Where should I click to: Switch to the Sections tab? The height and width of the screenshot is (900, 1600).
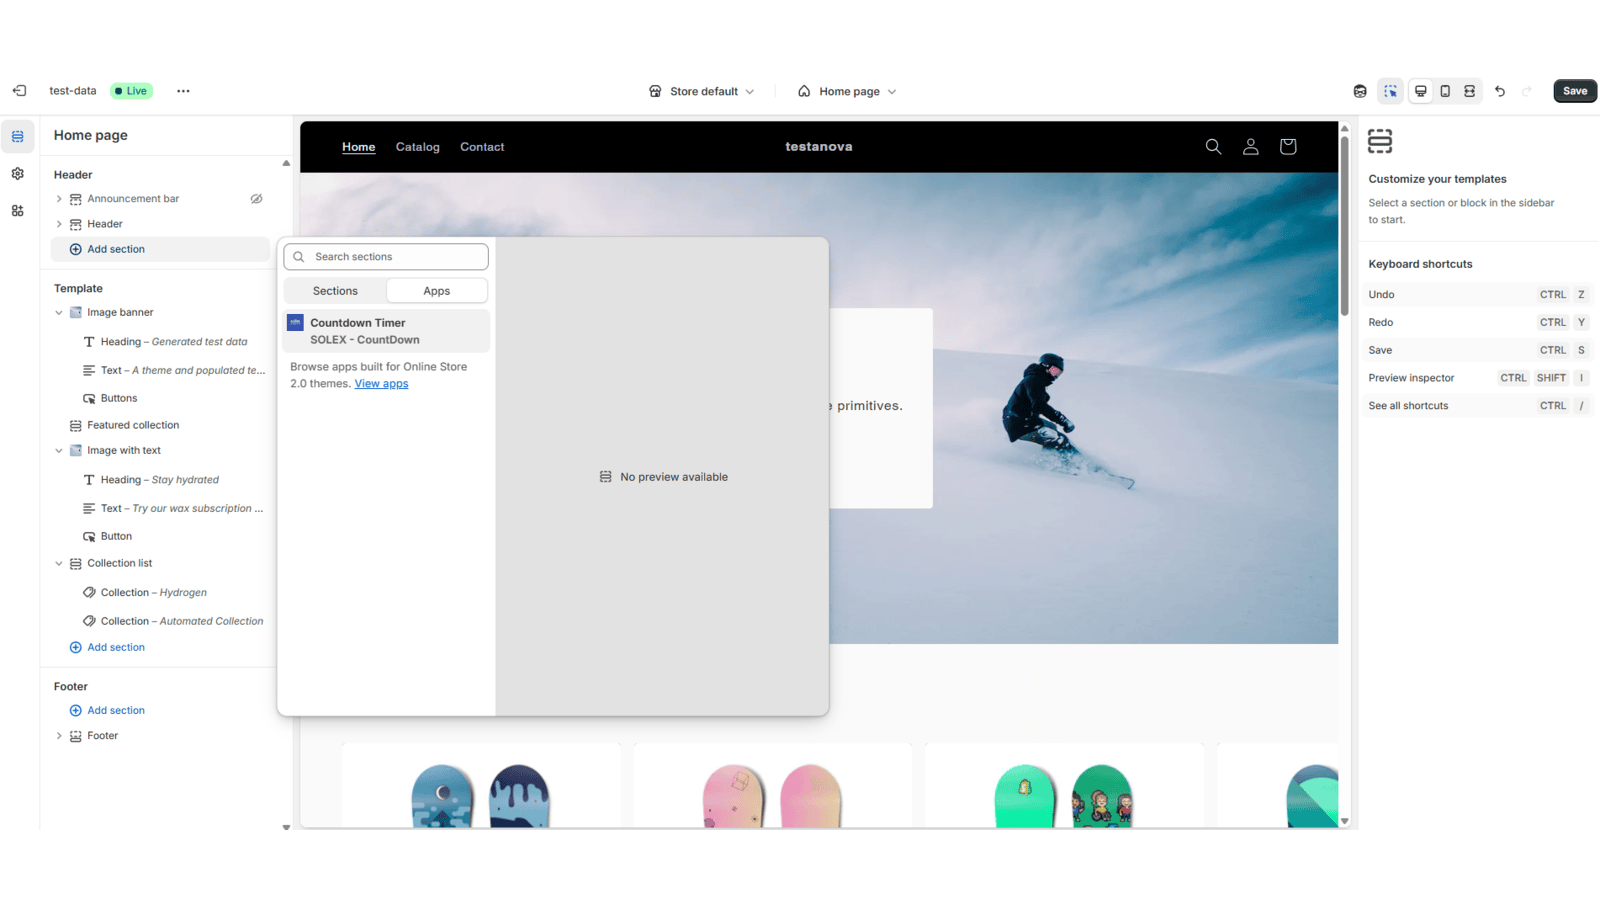335,291
